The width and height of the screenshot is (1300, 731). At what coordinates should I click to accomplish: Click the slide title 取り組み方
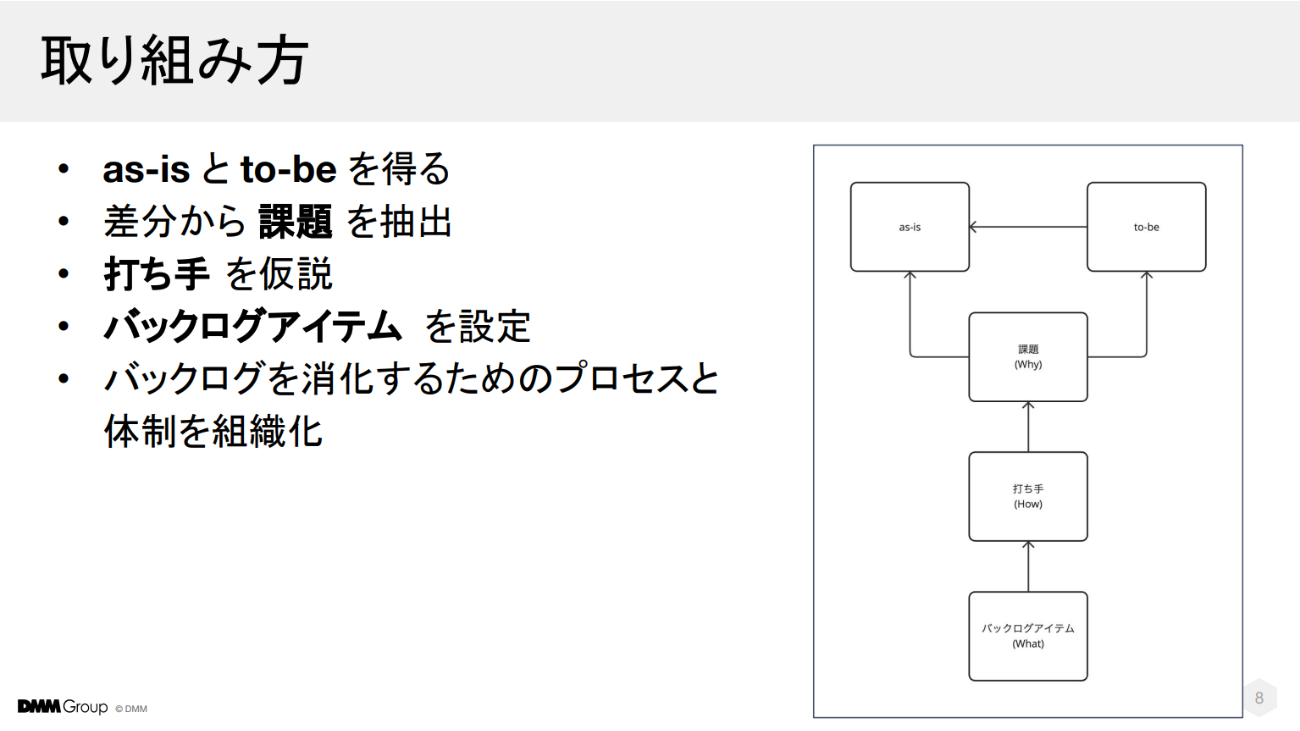pyautogui.click(x=174, y=62)
